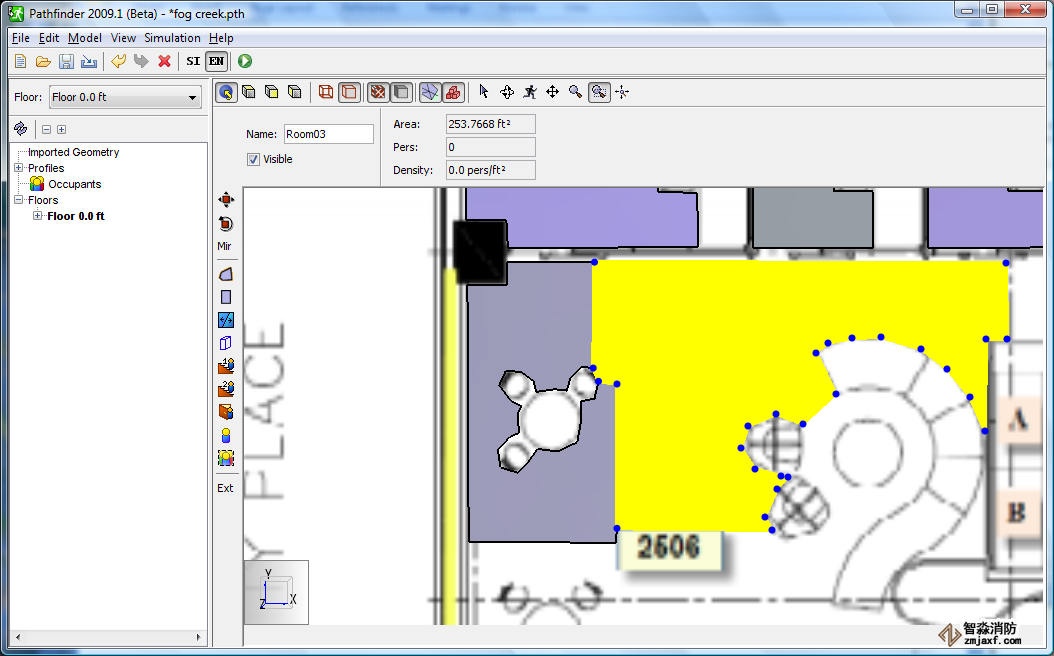This screenshot has height=656, width=1054.
Task: Select the Add Polygonal Room tool
Action: click(226, 274)
